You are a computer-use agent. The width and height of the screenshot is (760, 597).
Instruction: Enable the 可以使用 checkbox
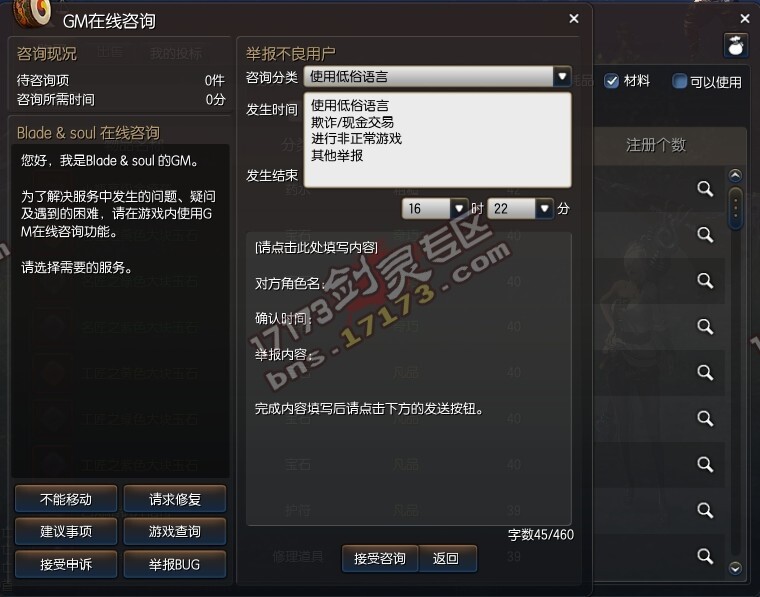(x=680, y=81)
